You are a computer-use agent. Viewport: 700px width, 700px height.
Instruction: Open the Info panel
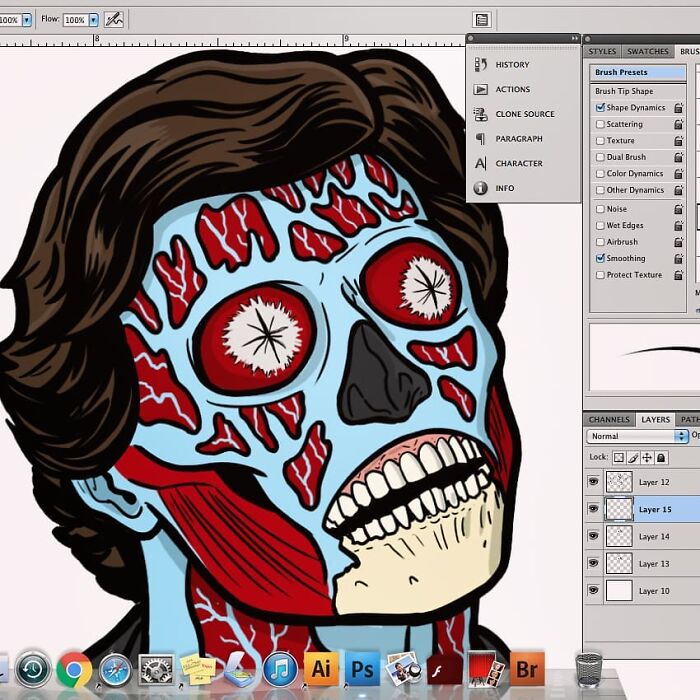click(504, 188)
